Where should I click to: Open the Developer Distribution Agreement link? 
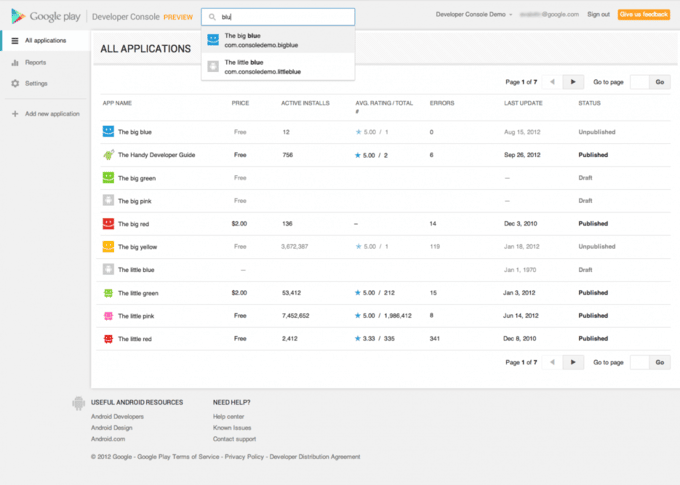pos(315,457)
